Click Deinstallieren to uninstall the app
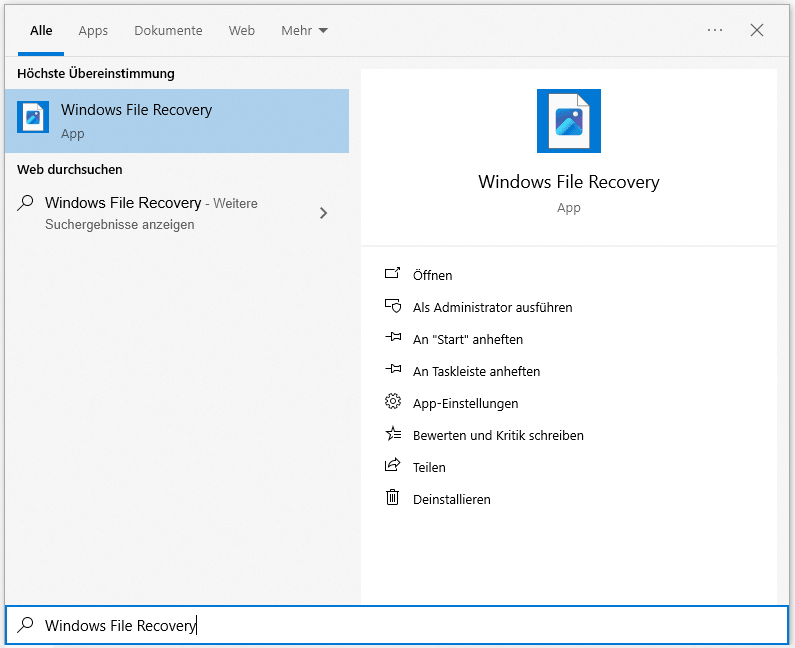The image size is (795, 648). coord(452,499)
